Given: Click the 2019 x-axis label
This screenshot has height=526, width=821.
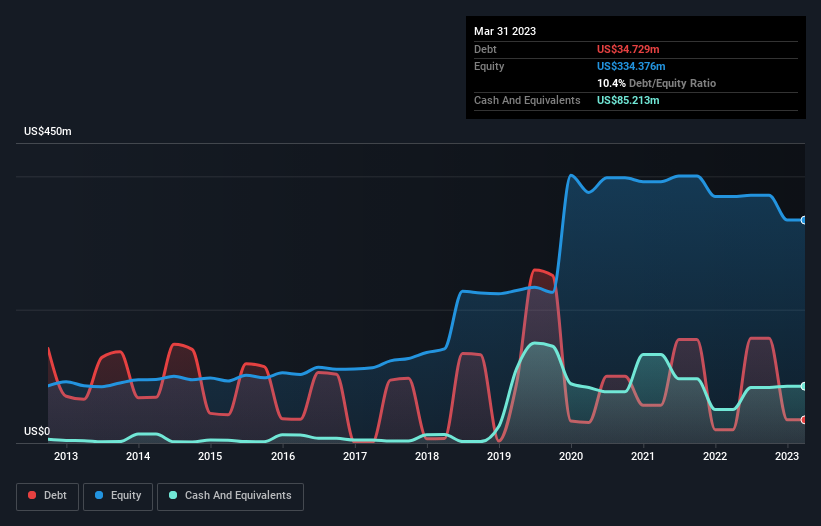Looking at the screenshot, I should coord(499,456).
